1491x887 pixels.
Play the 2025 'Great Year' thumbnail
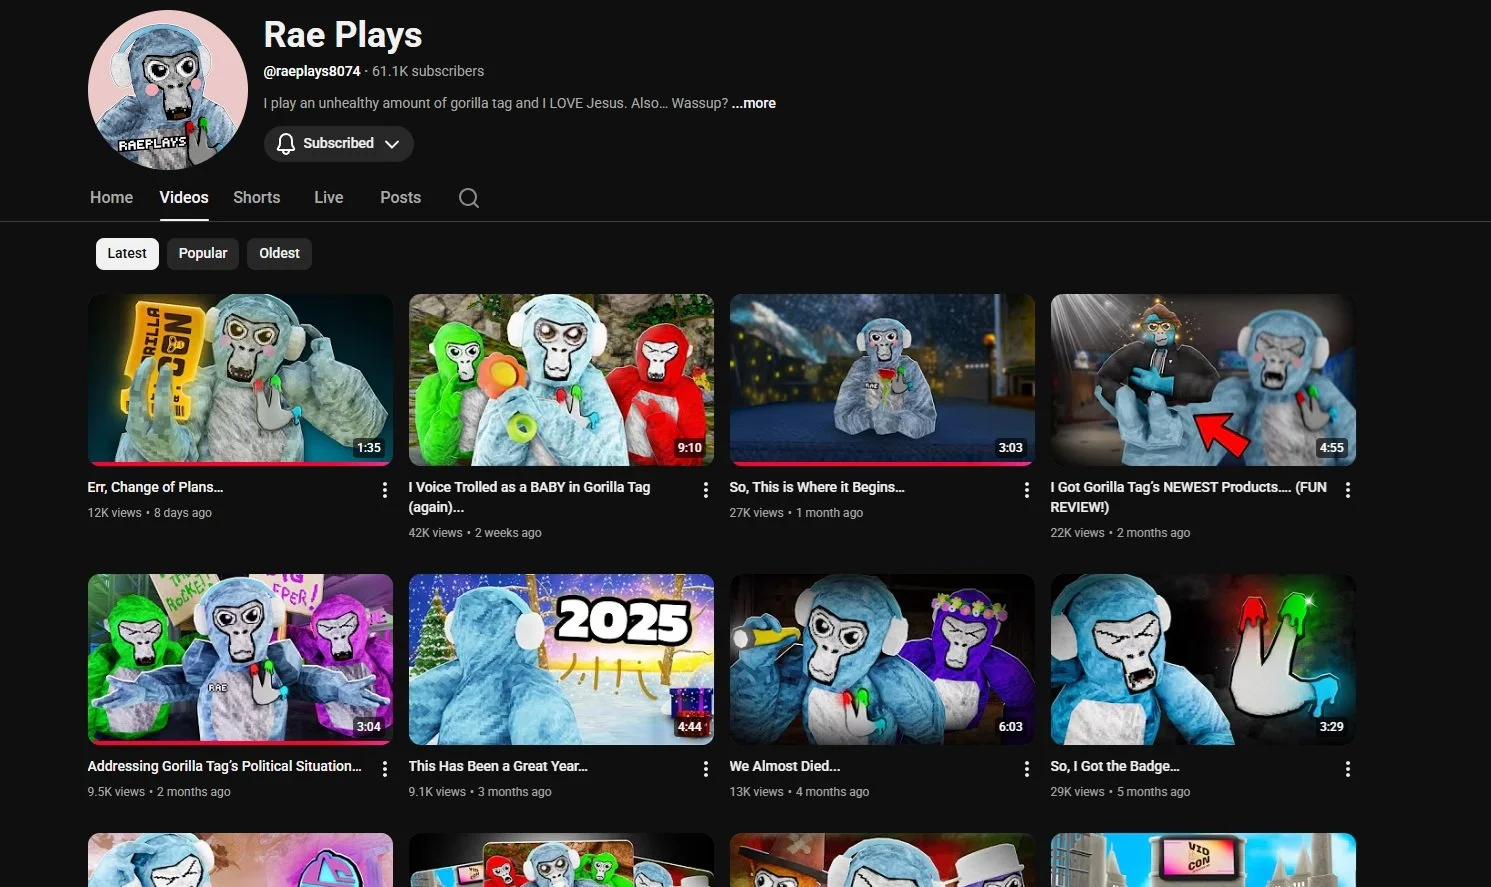[x=561, y=659]
